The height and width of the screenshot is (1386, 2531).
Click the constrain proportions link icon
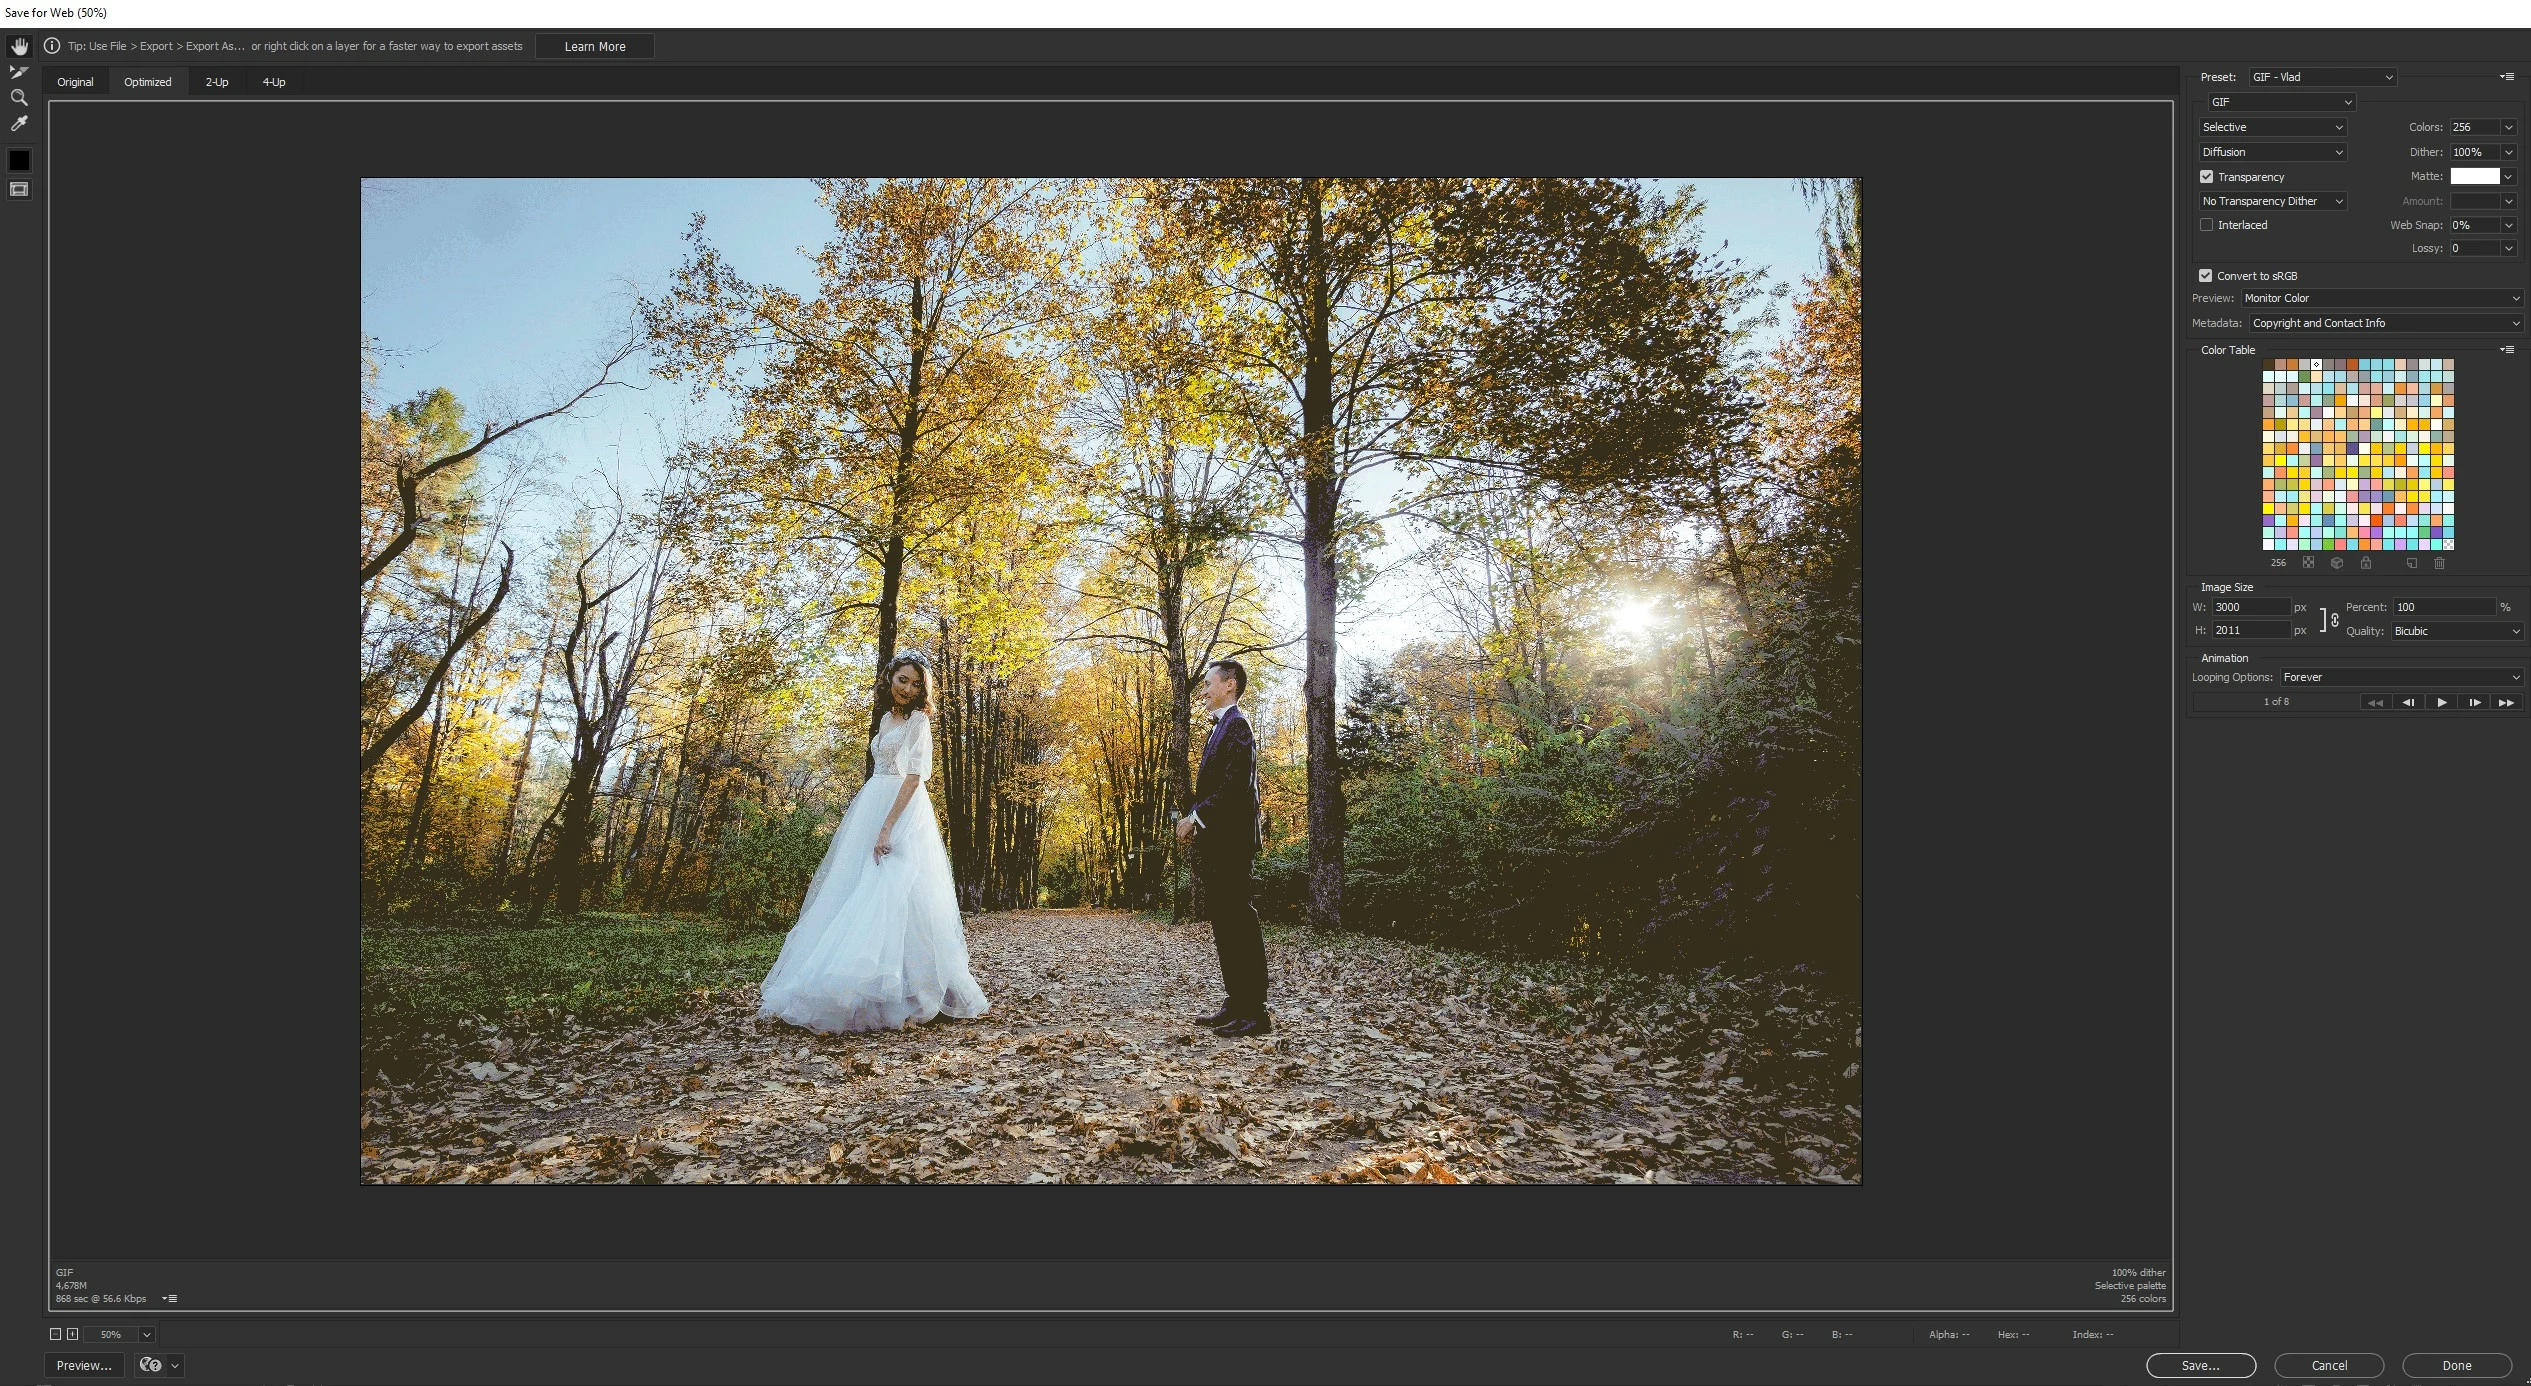2334,620
